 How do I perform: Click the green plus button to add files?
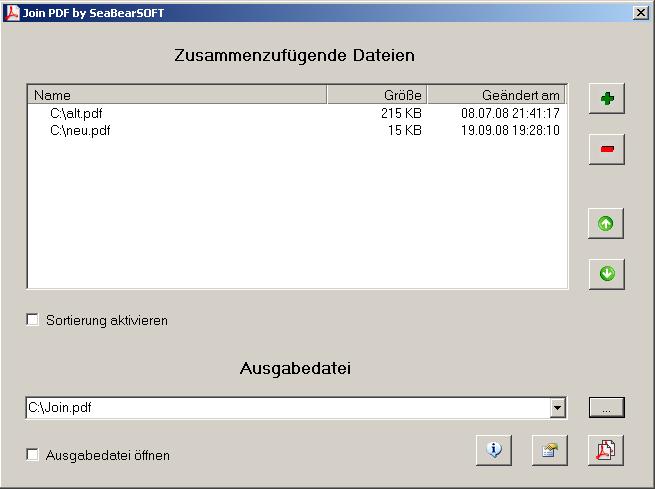pos(606,99)
